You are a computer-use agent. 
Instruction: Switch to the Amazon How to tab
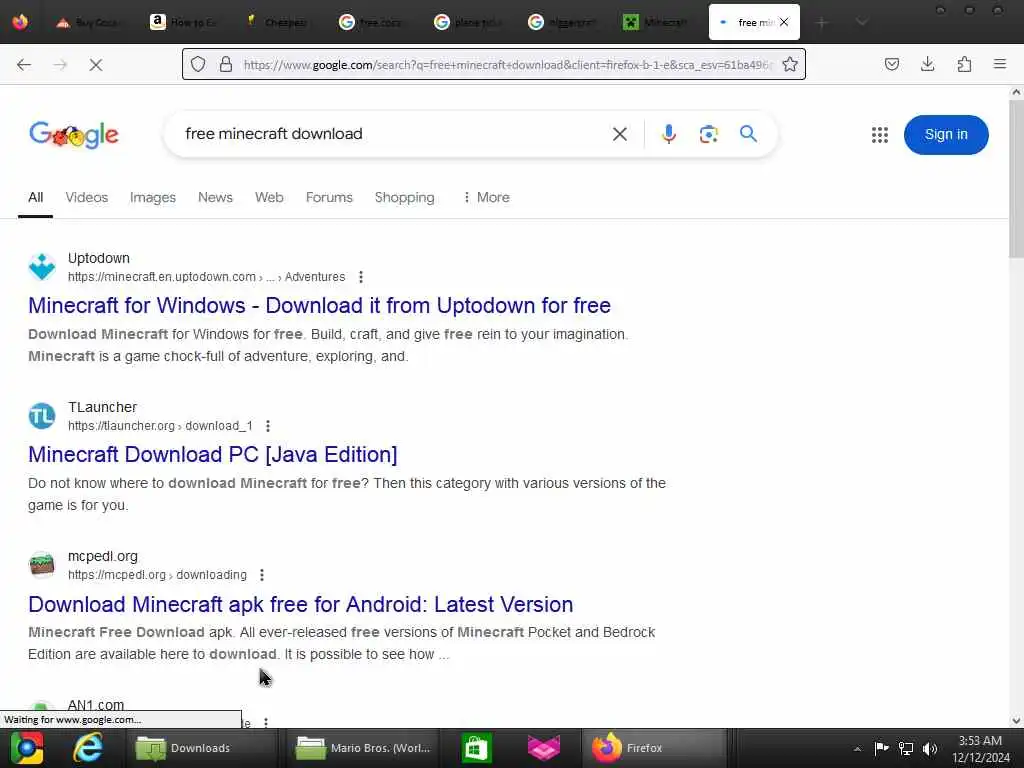pos(184,22)
